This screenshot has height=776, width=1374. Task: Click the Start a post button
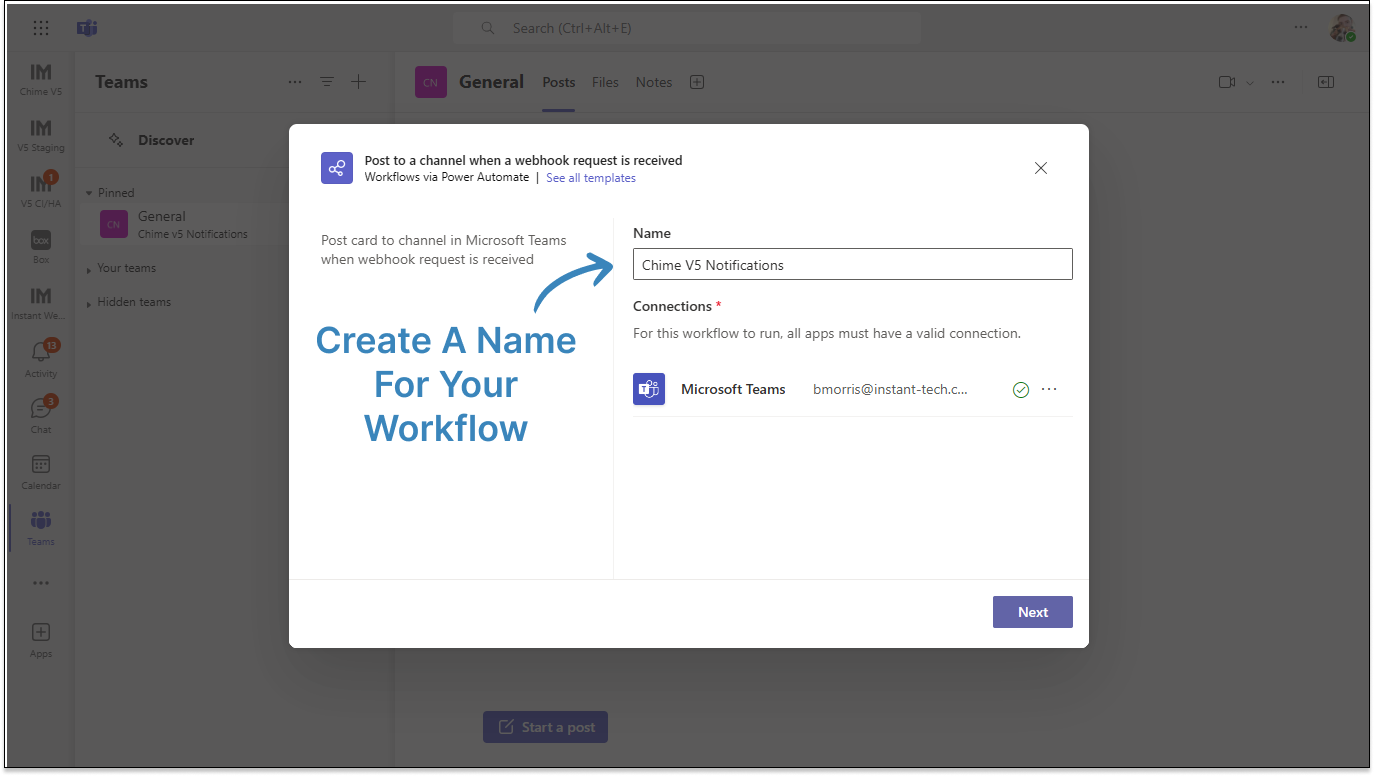[545, 727]
